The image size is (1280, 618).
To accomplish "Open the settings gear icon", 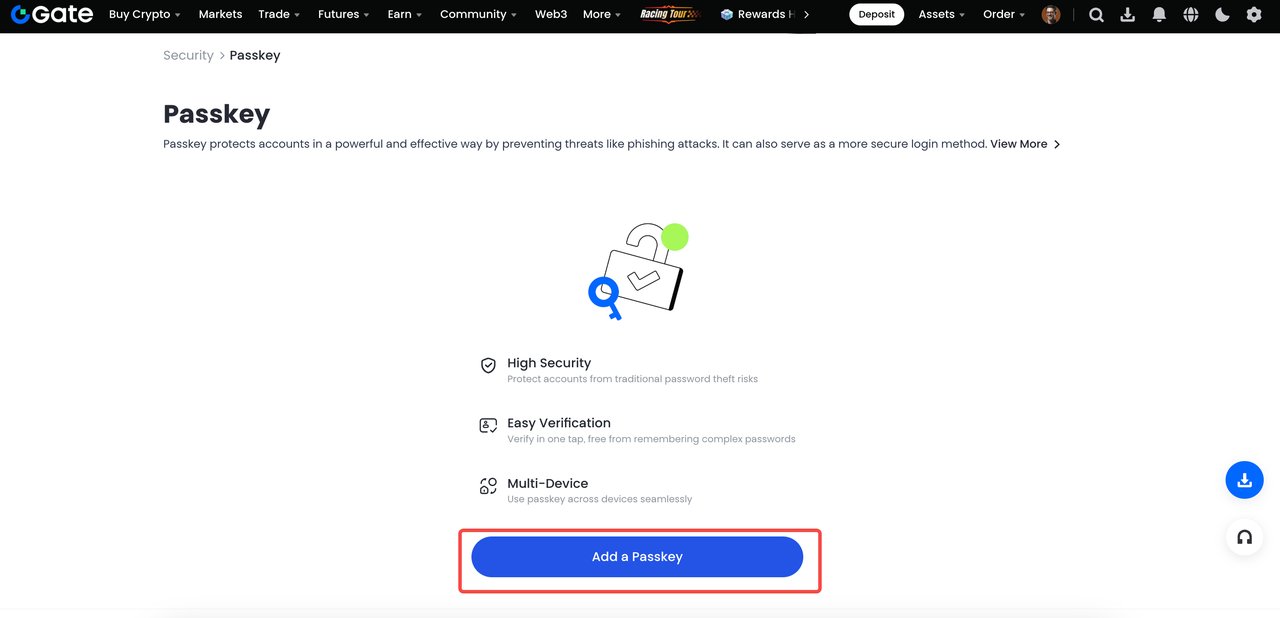I will click(1254, 15).
